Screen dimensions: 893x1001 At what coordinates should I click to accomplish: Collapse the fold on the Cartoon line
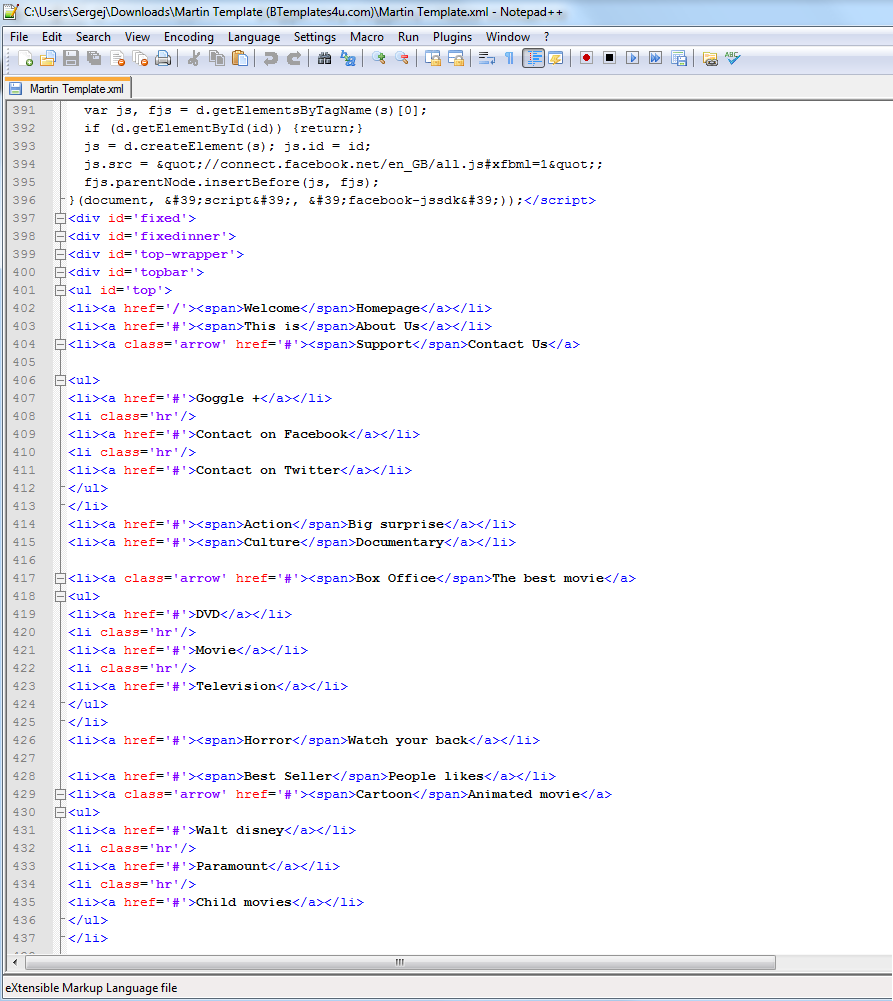[60, 795]
